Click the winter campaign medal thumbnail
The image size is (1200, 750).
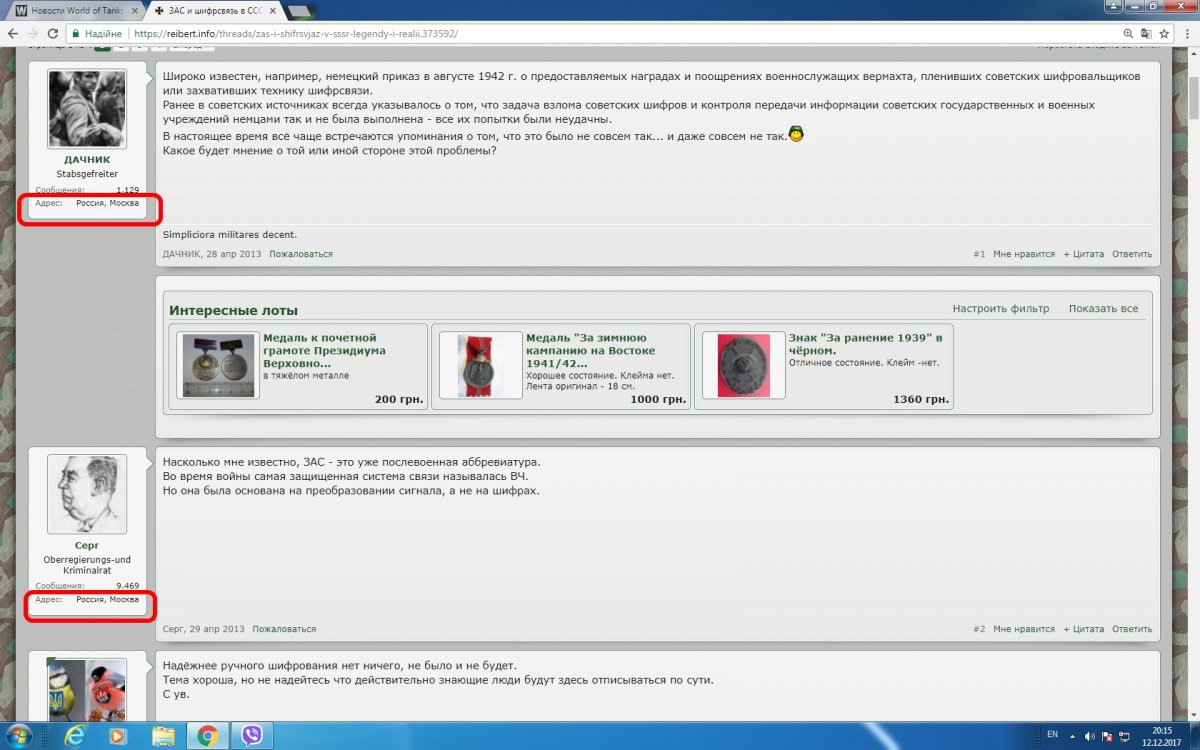point(481,366)
